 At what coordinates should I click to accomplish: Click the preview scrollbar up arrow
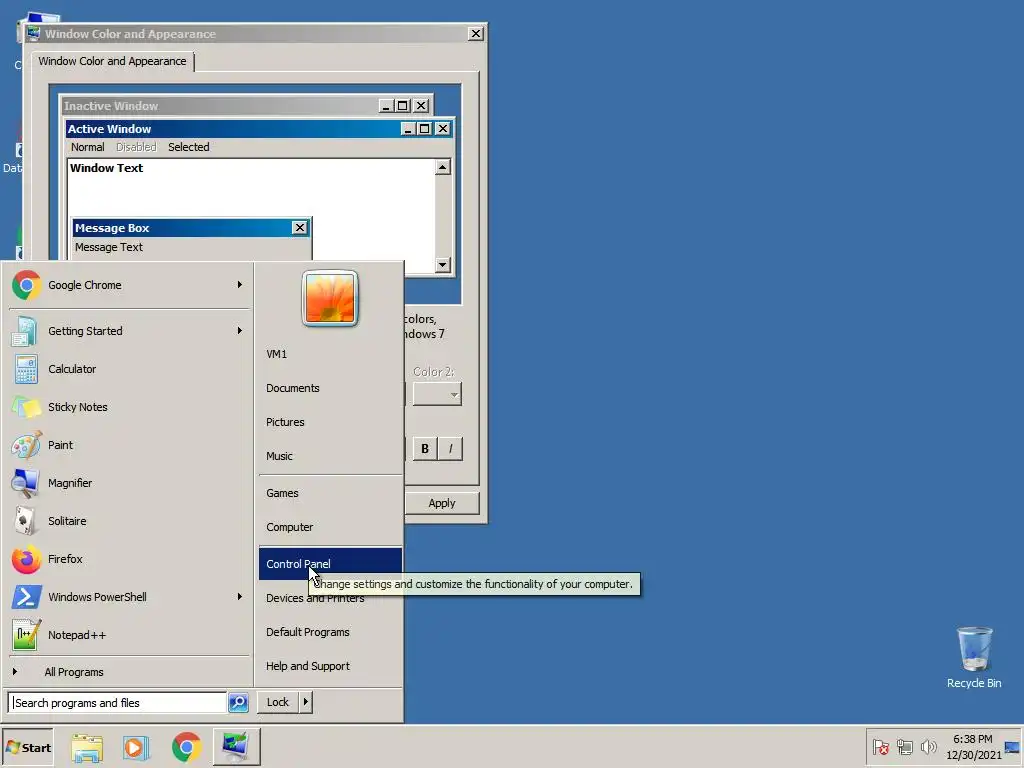(x=443, y=168)
